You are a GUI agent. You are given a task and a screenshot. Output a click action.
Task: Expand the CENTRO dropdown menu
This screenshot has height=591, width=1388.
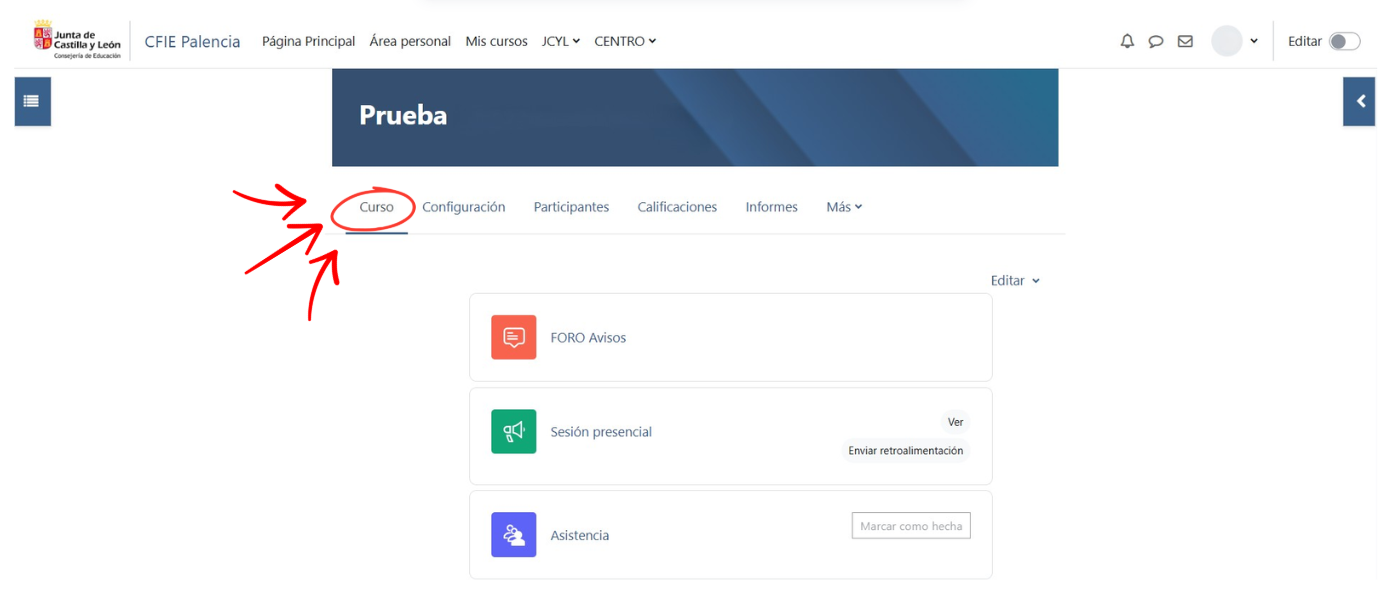coord(625,41)
